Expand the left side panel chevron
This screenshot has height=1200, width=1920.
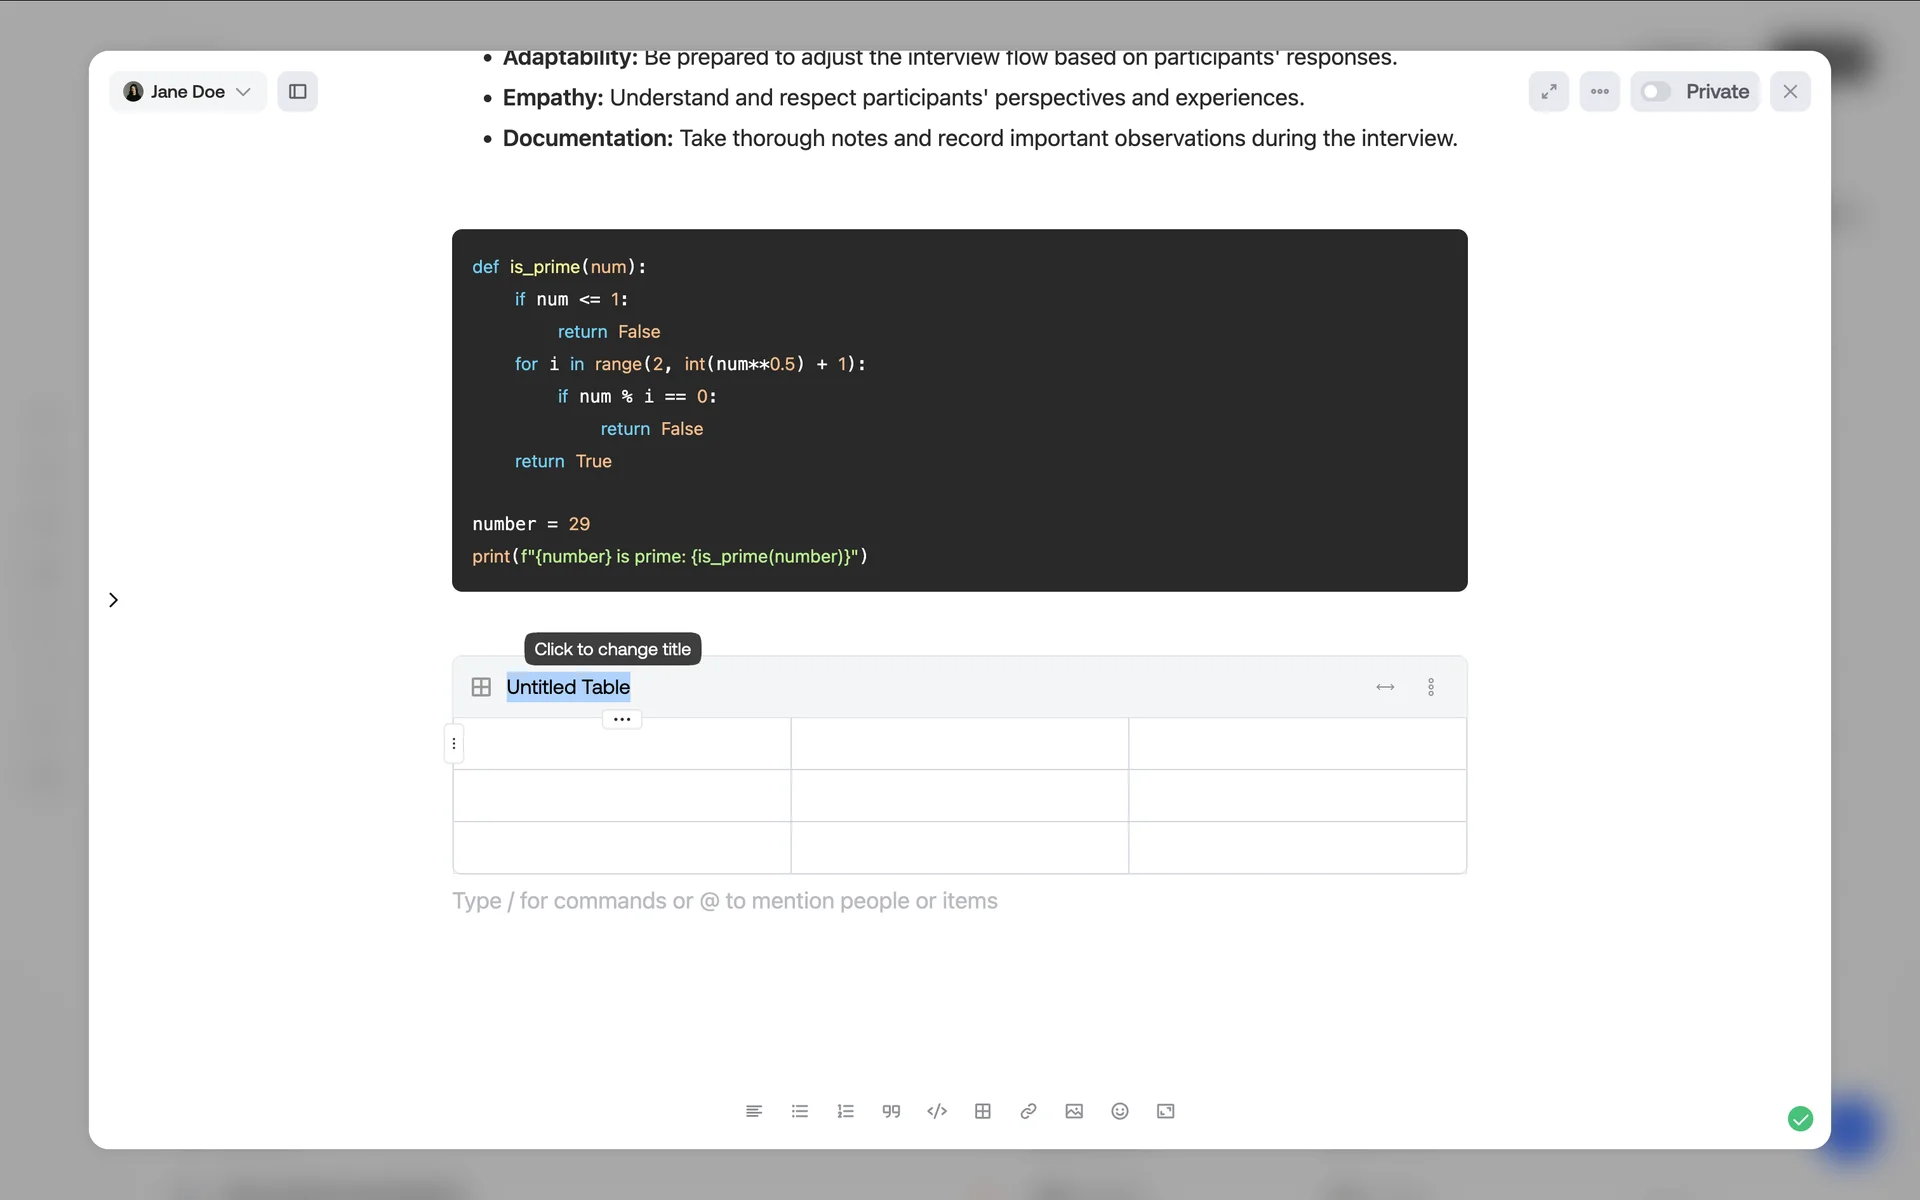click(113, 600)
